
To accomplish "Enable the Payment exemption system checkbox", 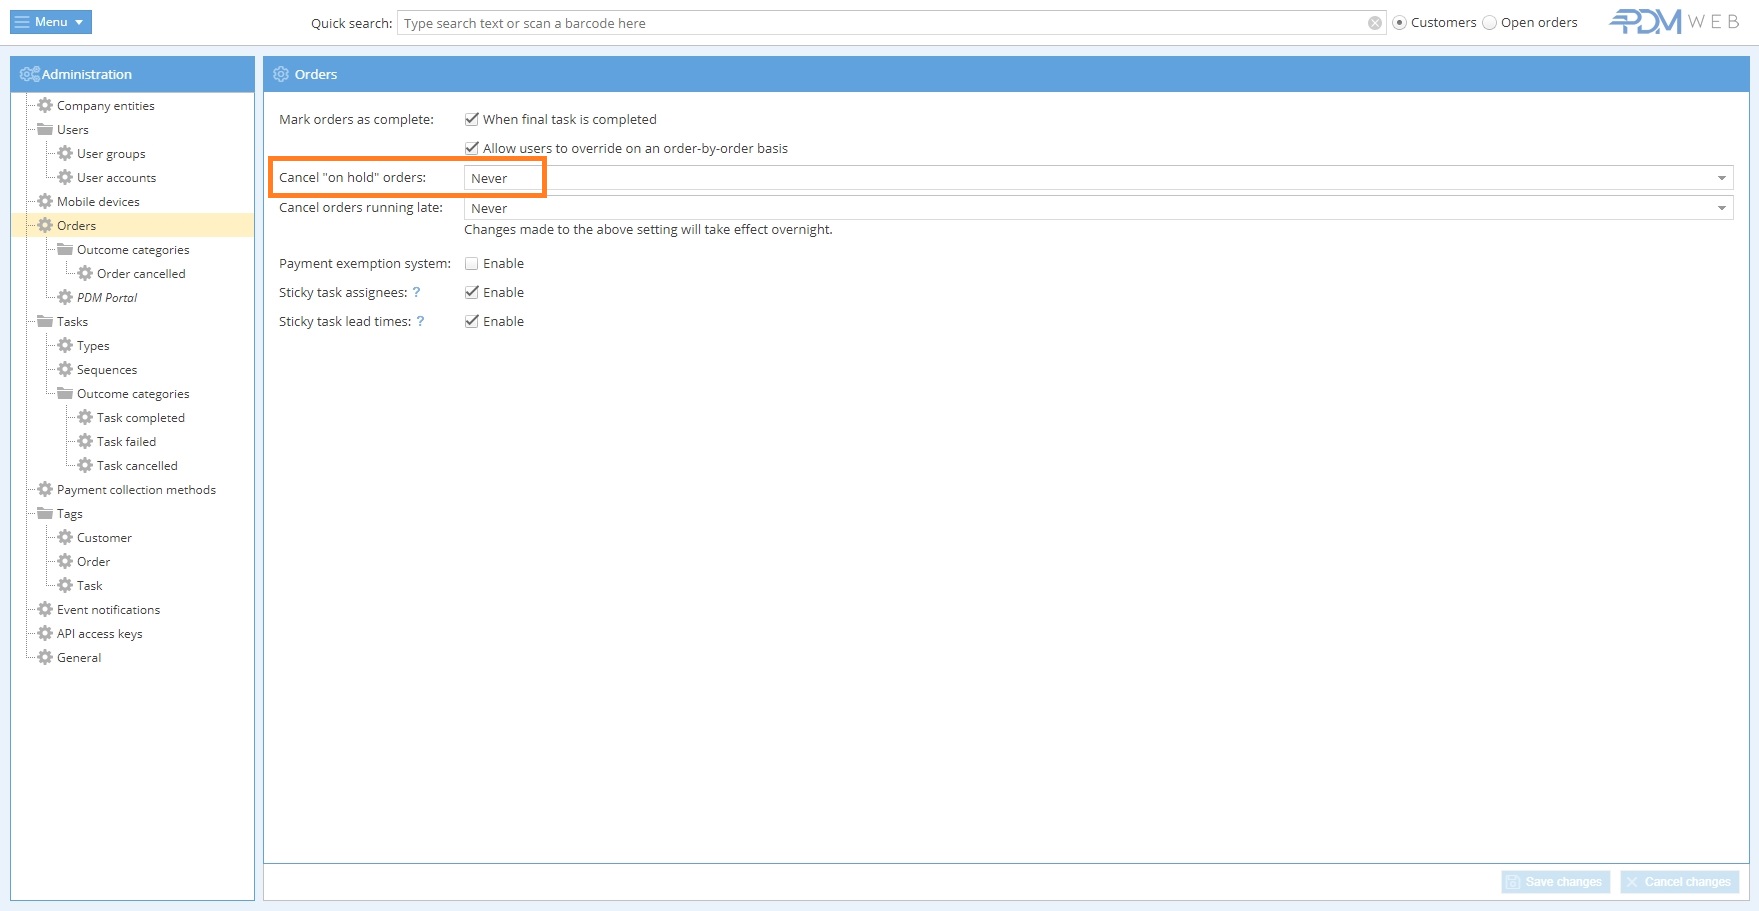I will click(472, 264).
